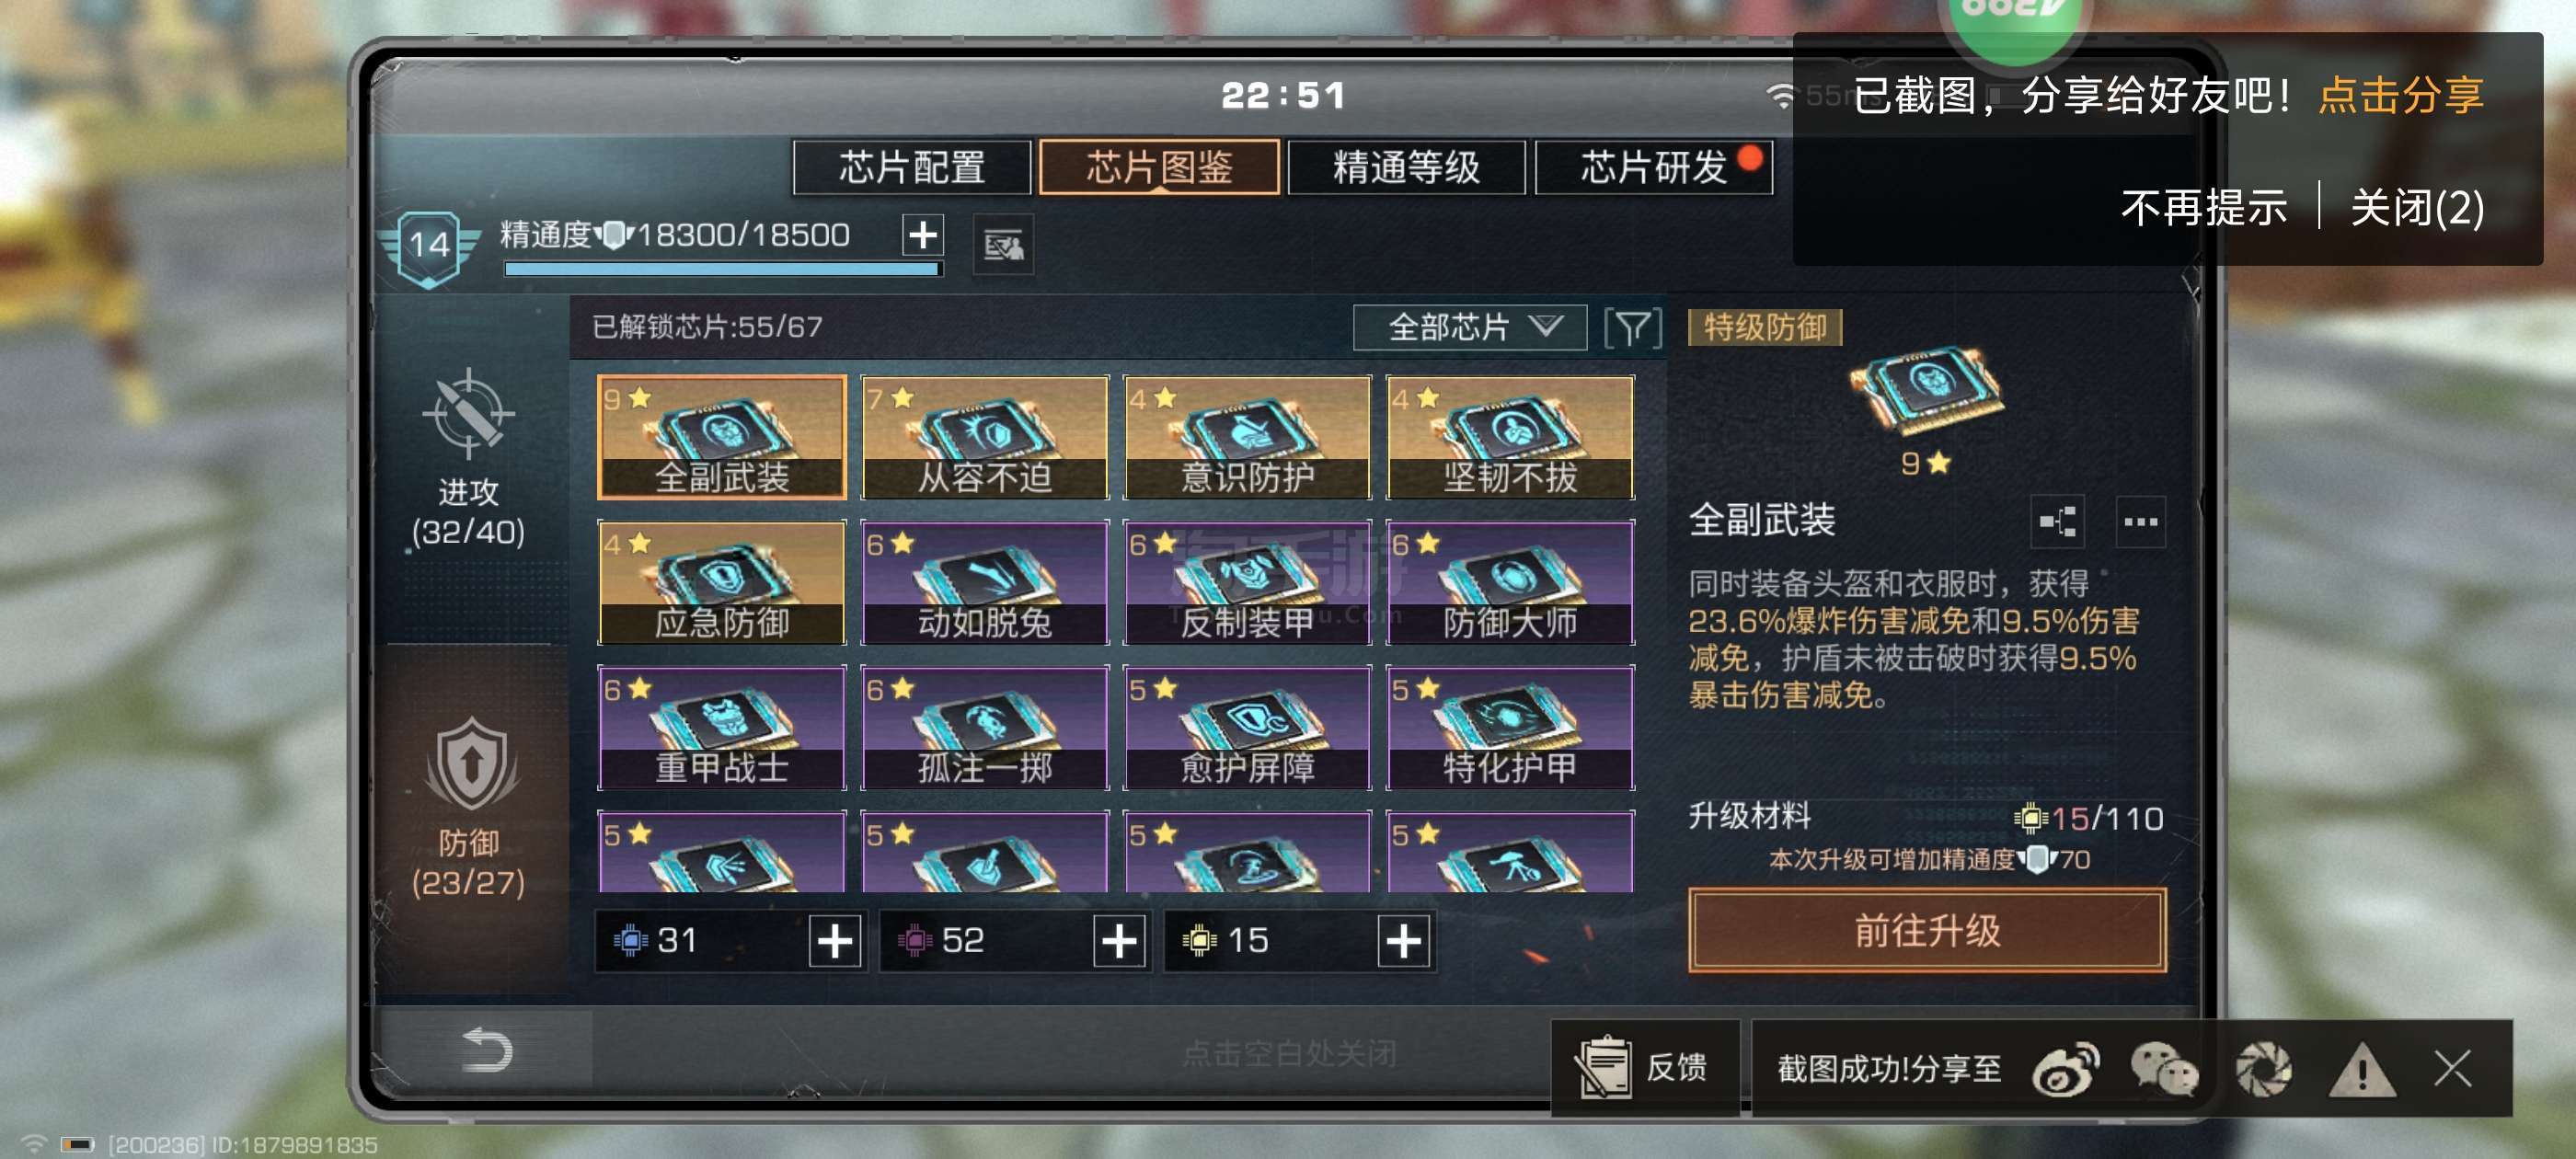Viewport: 2576px width, 1159px height.
Task: Add mastery points with plus button
Action: tap(922, 235)
